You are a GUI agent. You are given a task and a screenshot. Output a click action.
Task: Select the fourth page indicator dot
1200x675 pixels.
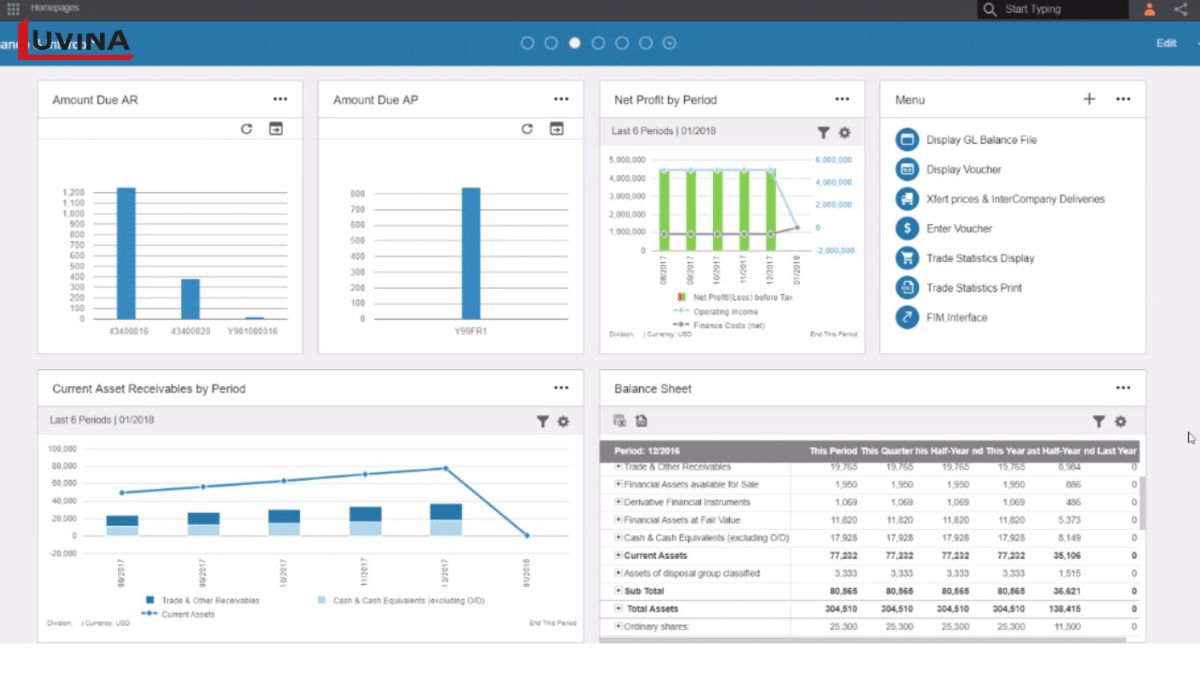(598, 43)
